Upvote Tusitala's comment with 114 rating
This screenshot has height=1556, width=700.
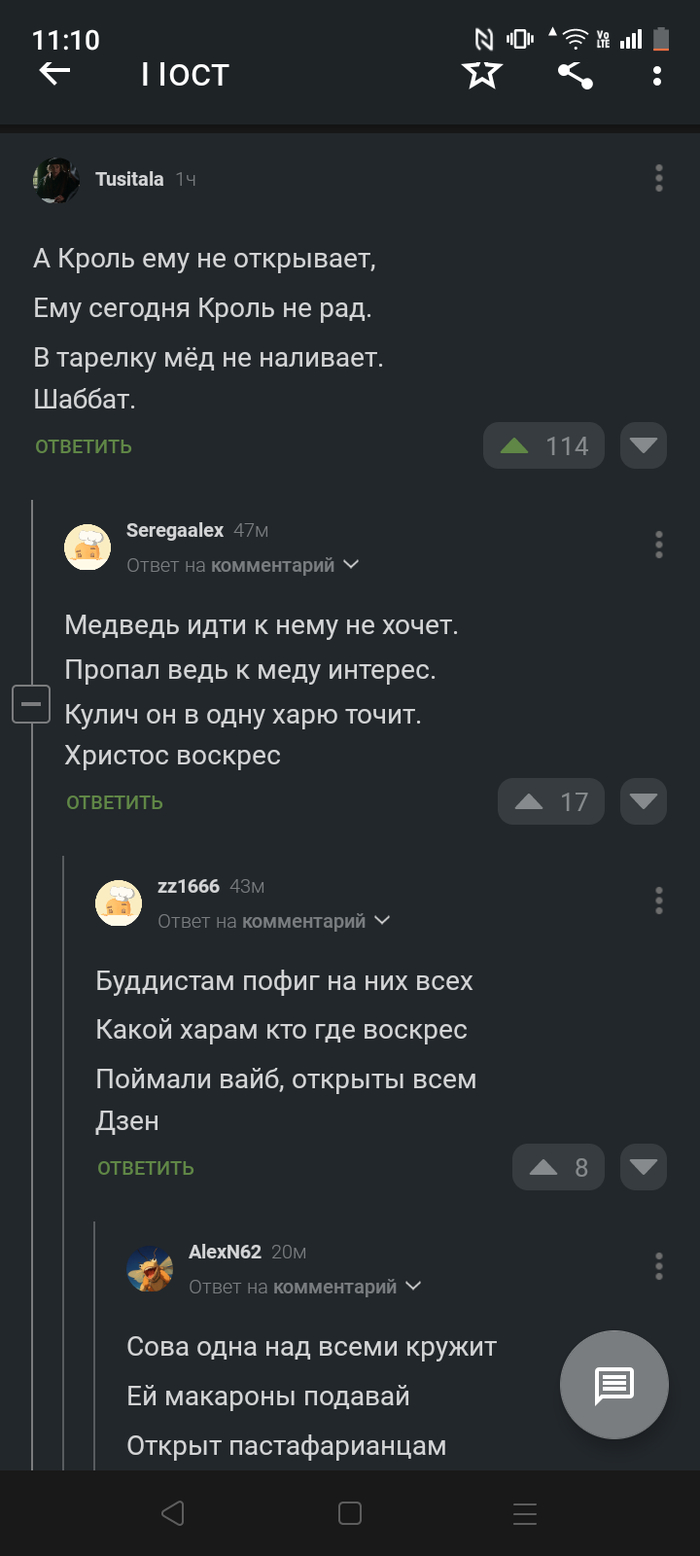point(515,446)
